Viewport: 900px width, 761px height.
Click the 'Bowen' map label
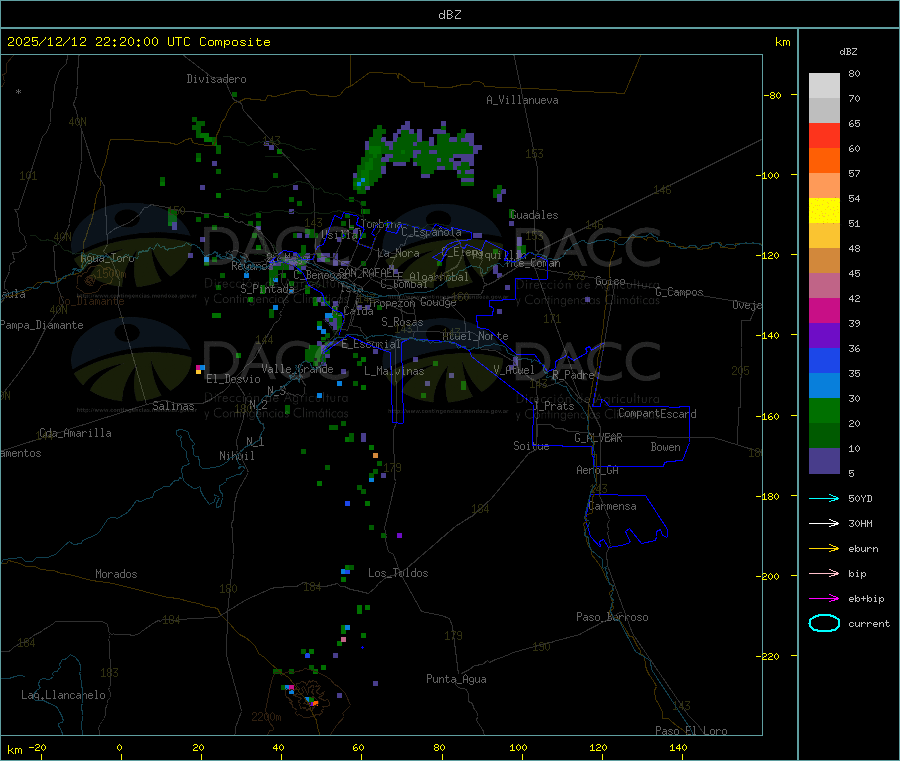[665, 447]
